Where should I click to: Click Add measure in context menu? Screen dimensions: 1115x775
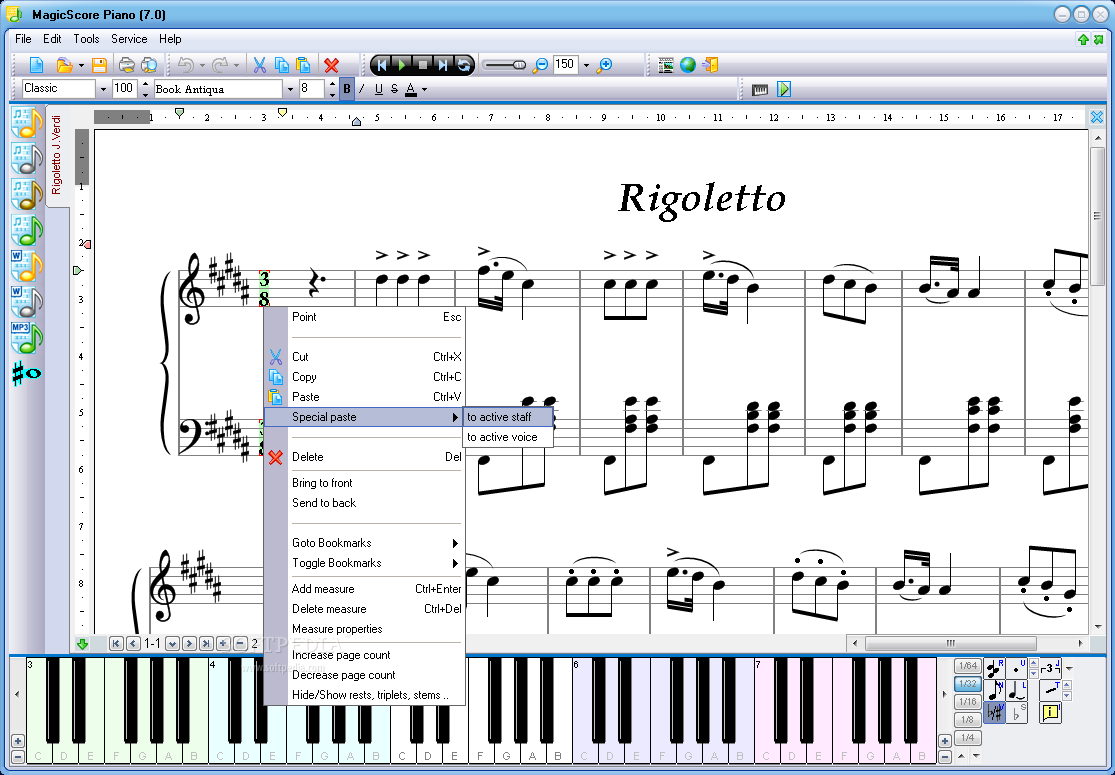coord(364,589)
